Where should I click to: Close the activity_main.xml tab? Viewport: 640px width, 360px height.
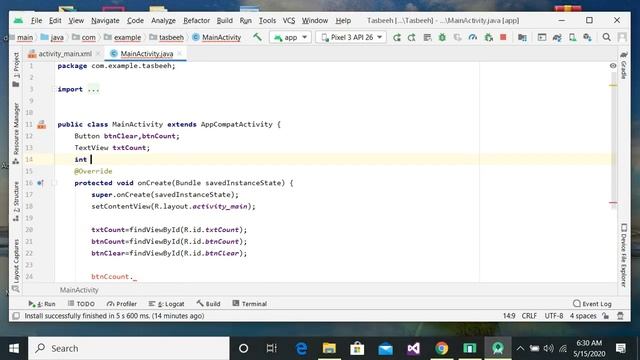coord(98,53)
